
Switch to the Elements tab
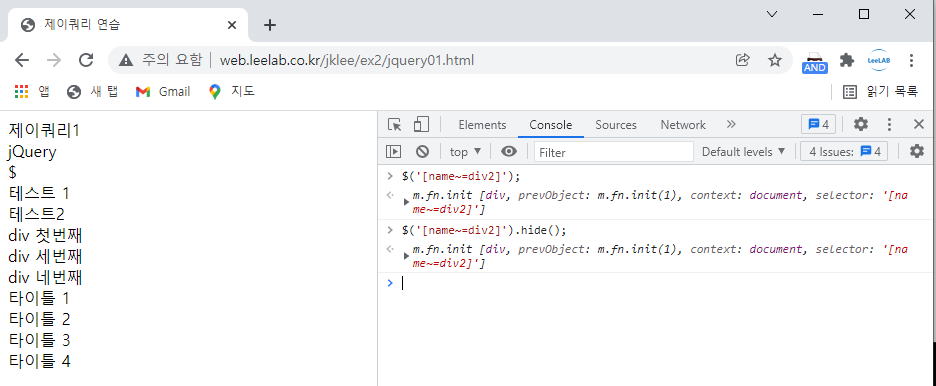(x=482, y=125)
